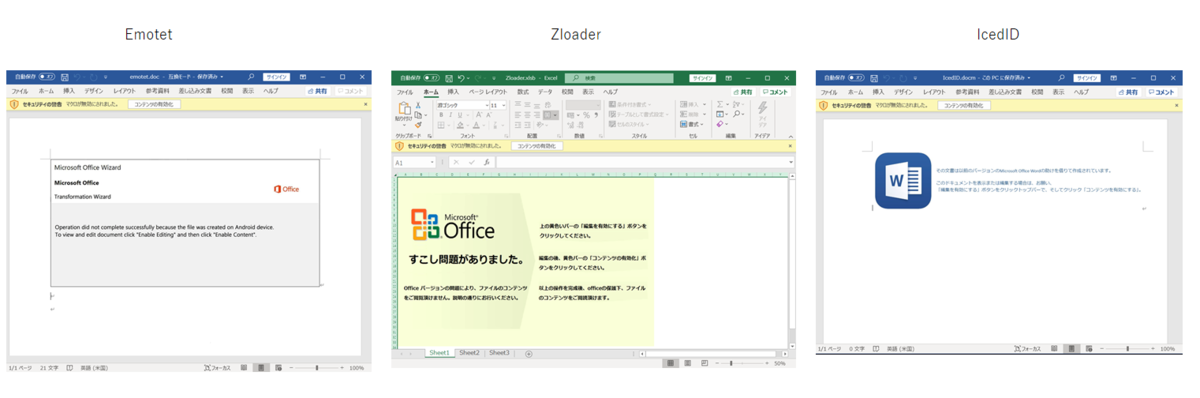Screen dimensions: 1200x398
Task: Open the font size dropdown in Excel
Action: pos(504,105)
